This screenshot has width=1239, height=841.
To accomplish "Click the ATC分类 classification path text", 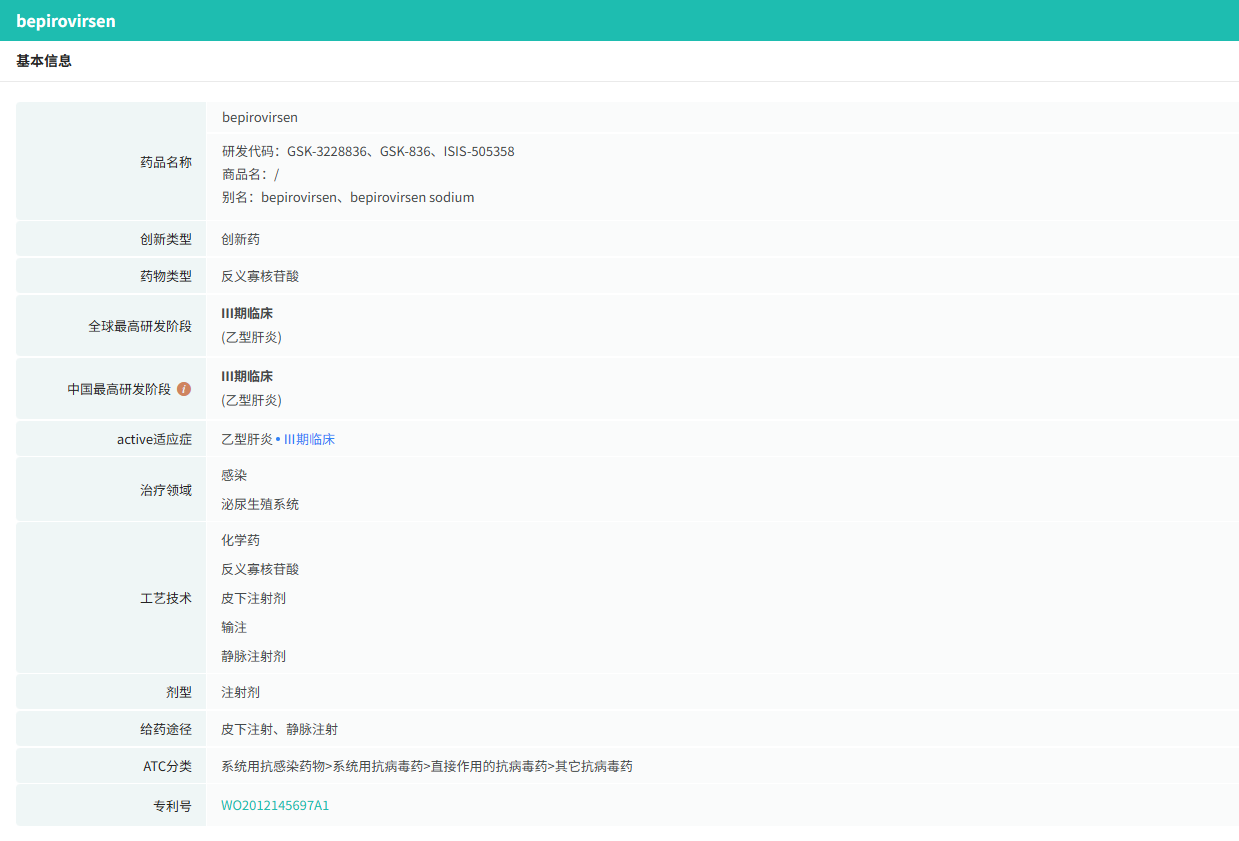I will click(427, 766).
